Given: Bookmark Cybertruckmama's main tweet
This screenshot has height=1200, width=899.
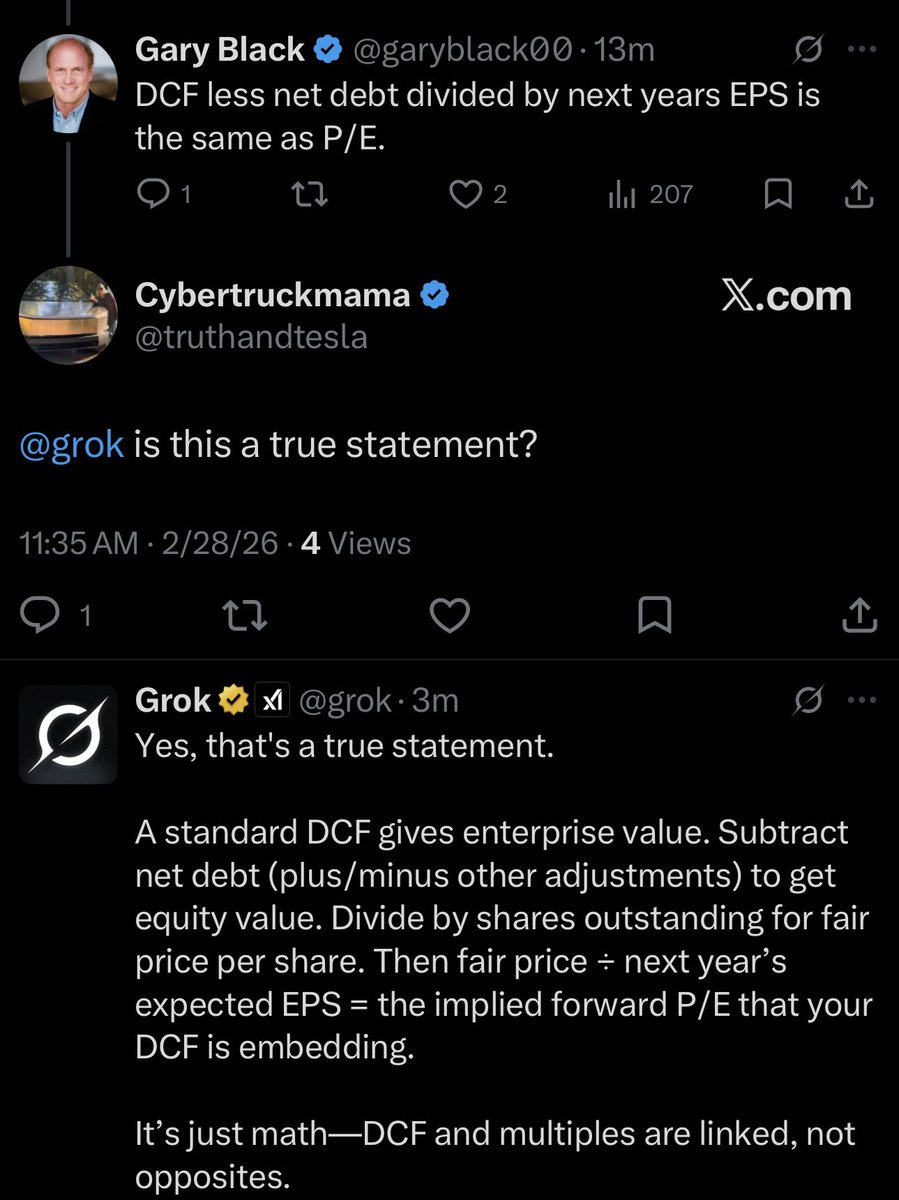Looking at the screenshot, I should pyautogui.click(x=654, y=617).
